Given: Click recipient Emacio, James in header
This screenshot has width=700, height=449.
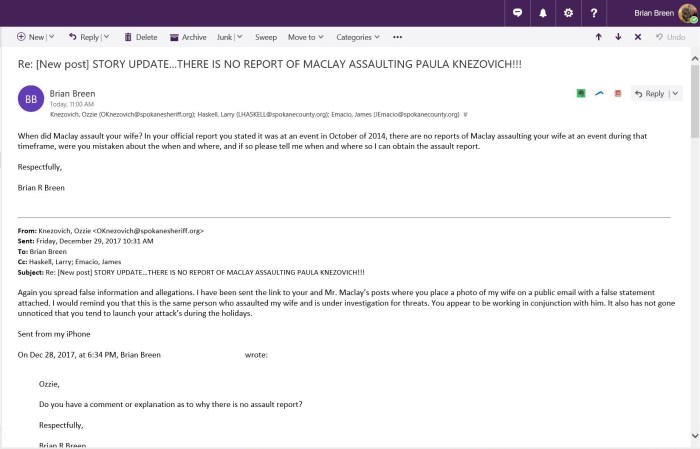Looking at the screenshot, I should point(395,114).
